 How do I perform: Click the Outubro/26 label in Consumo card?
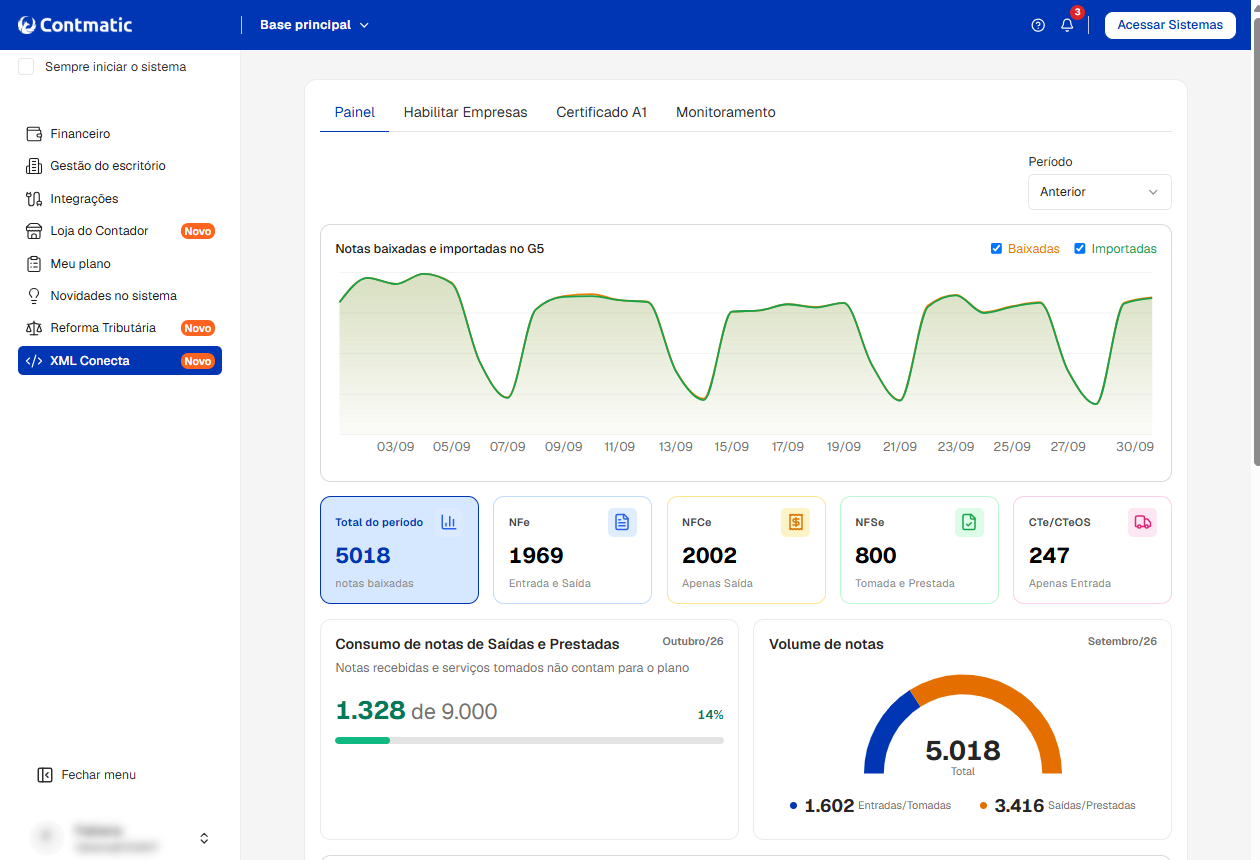pyautogui.click(x=693, y=642)
